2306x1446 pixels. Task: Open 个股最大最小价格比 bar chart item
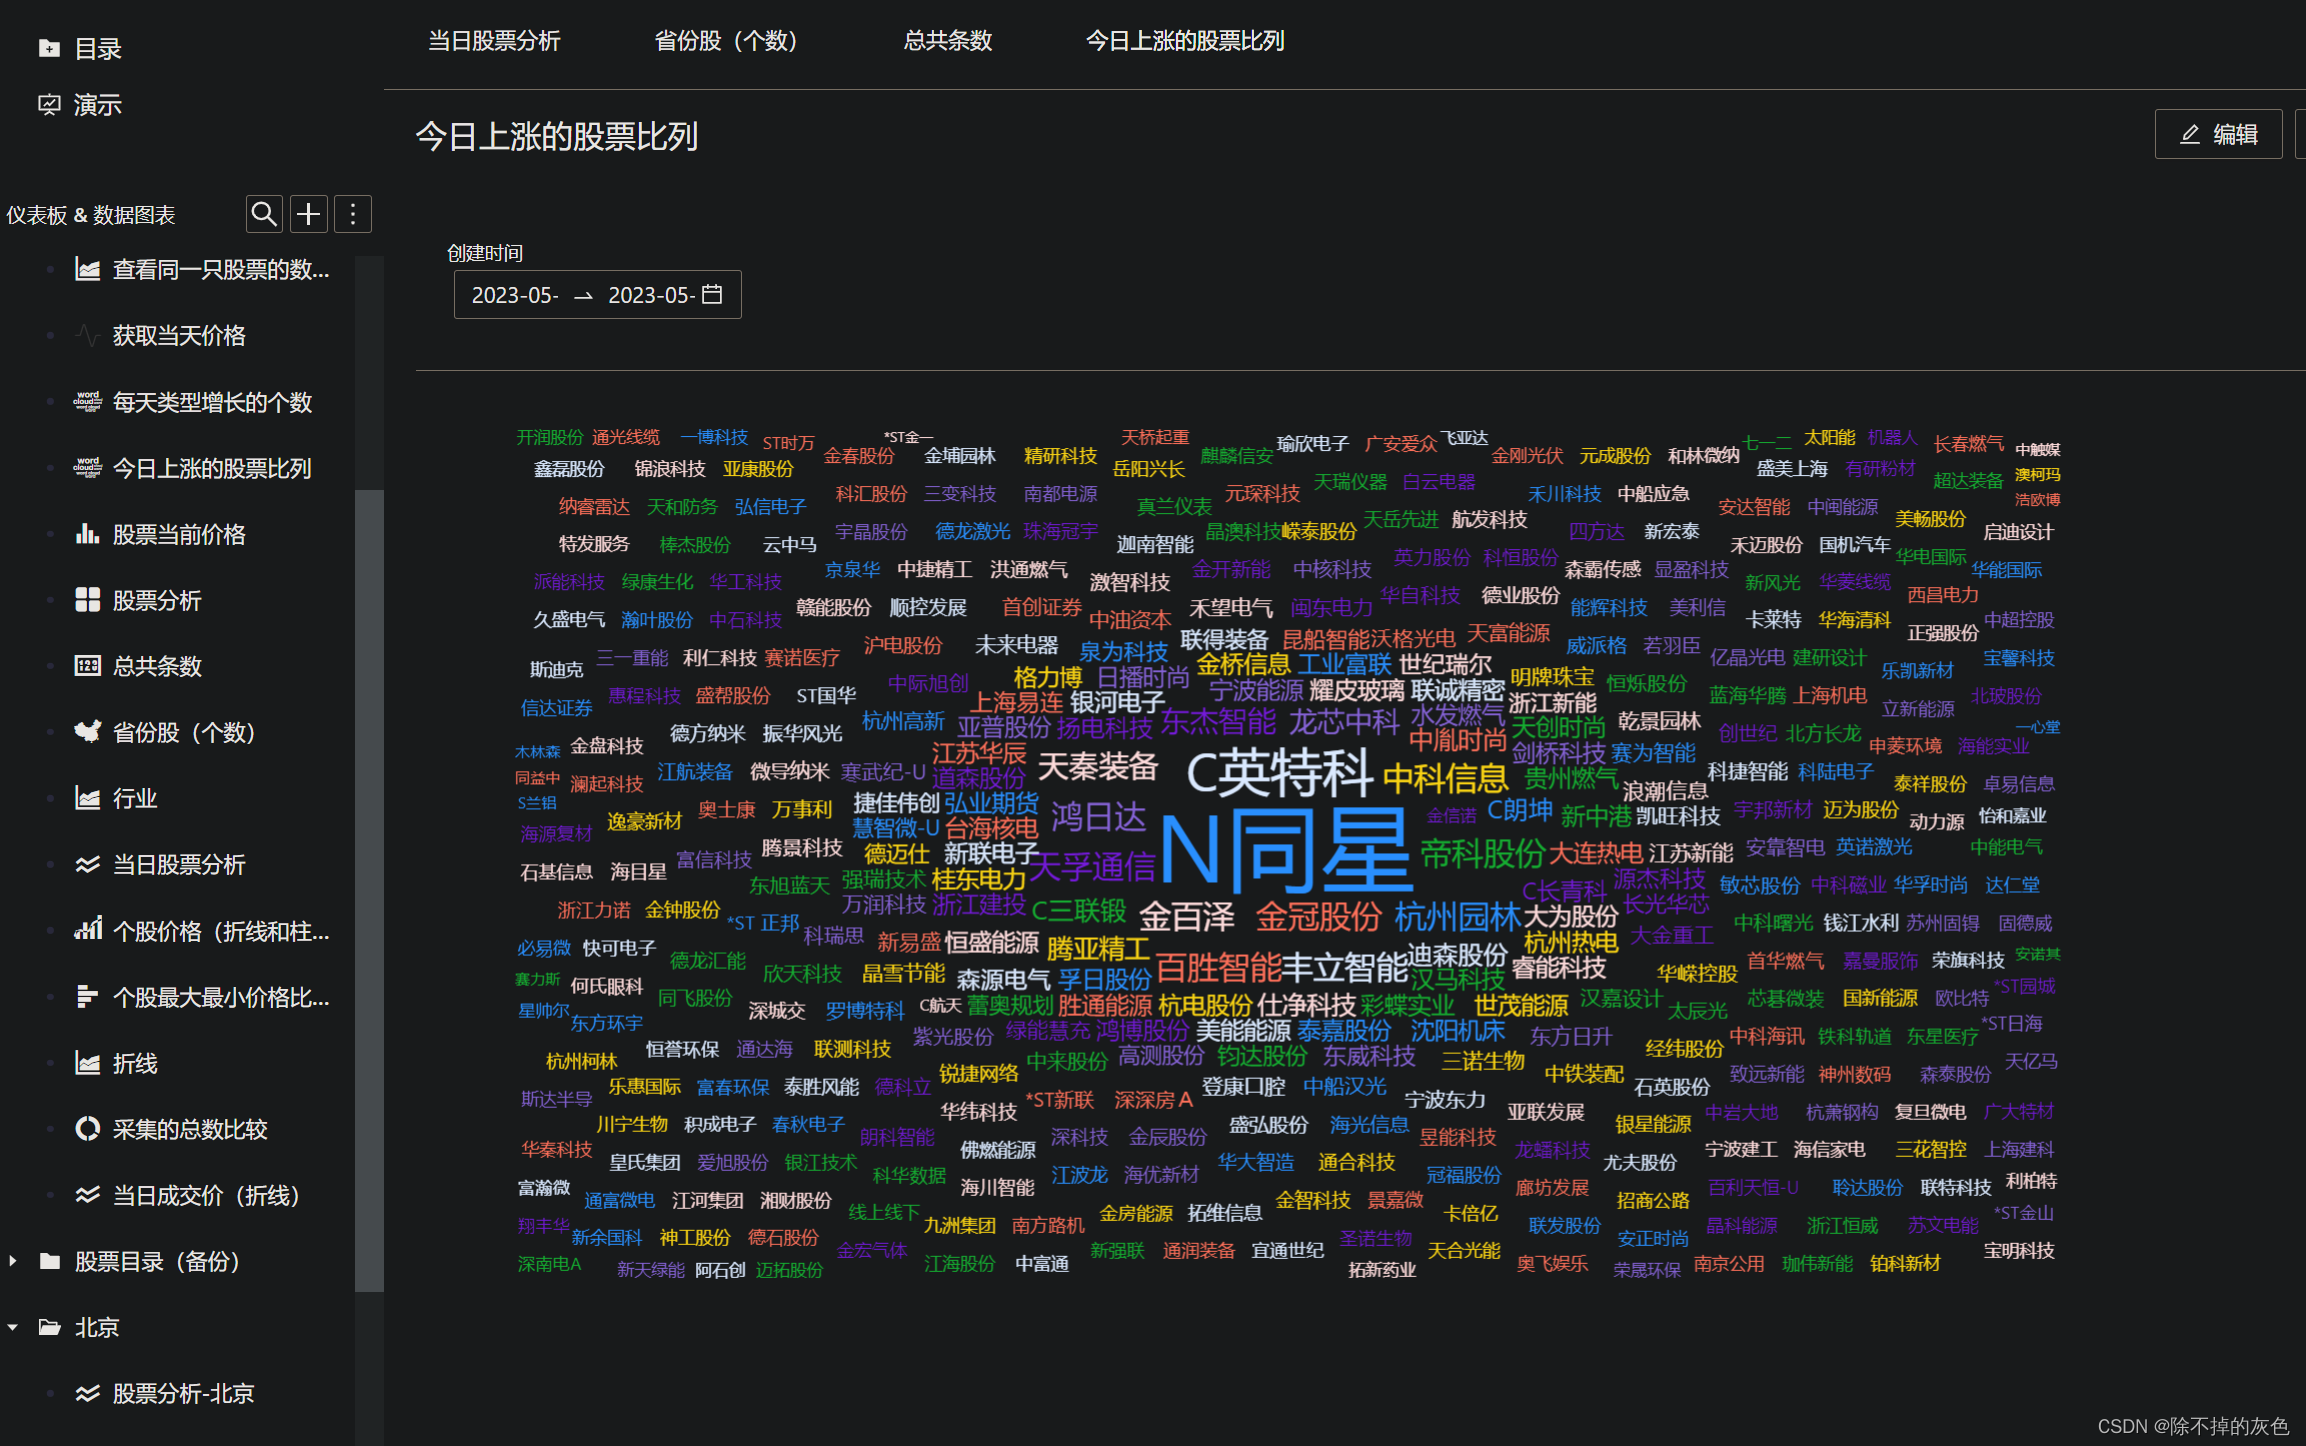point(220,997)
